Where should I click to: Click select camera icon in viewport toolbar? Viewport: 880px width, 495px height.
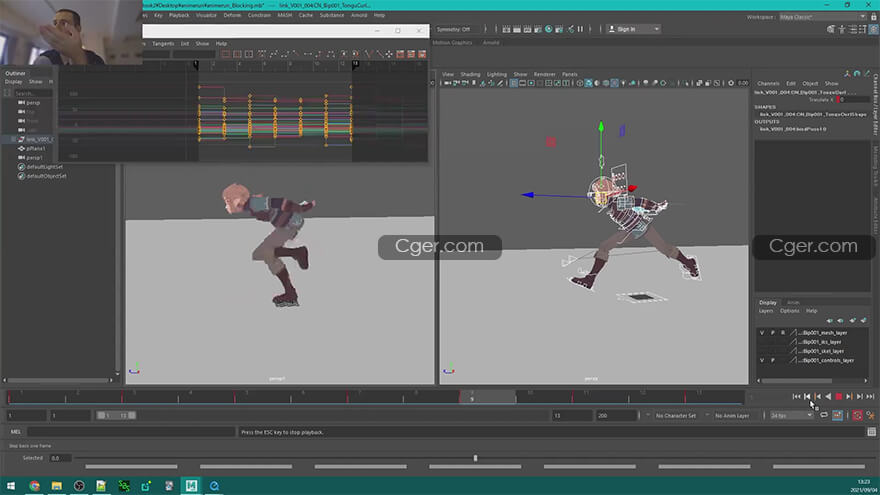pyautogui.click(x=447, y=83)
